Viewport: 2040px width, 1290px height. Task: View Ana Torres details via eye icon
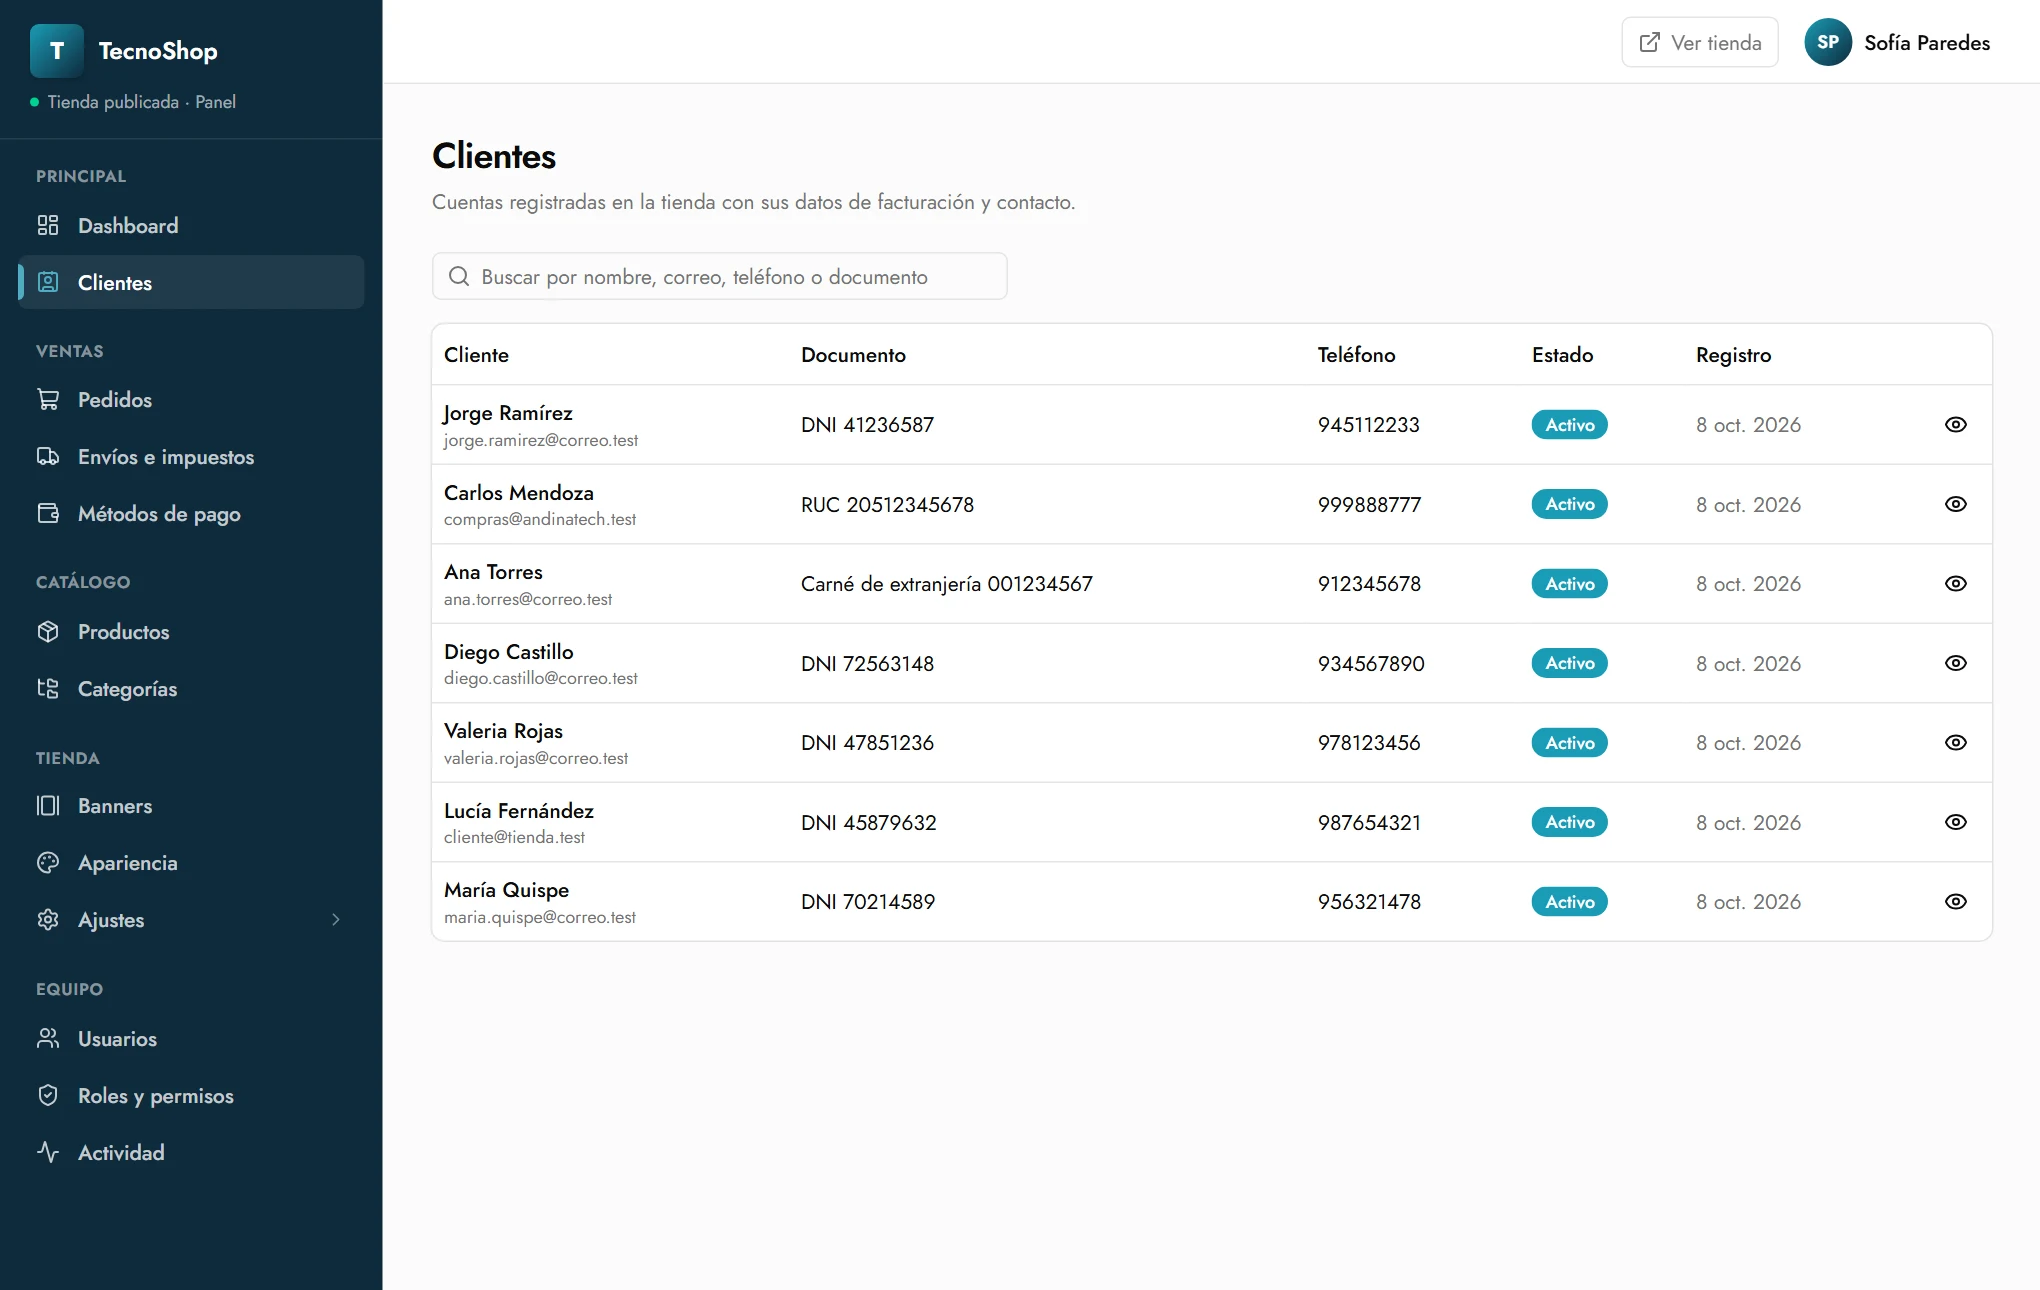click(x=1956, y=583)
